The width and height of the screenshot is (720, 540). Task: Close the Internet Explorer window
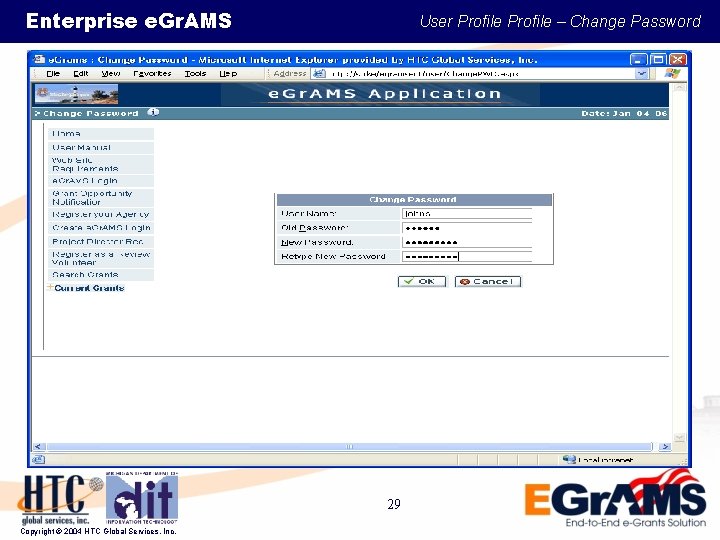tap(678, 59)
